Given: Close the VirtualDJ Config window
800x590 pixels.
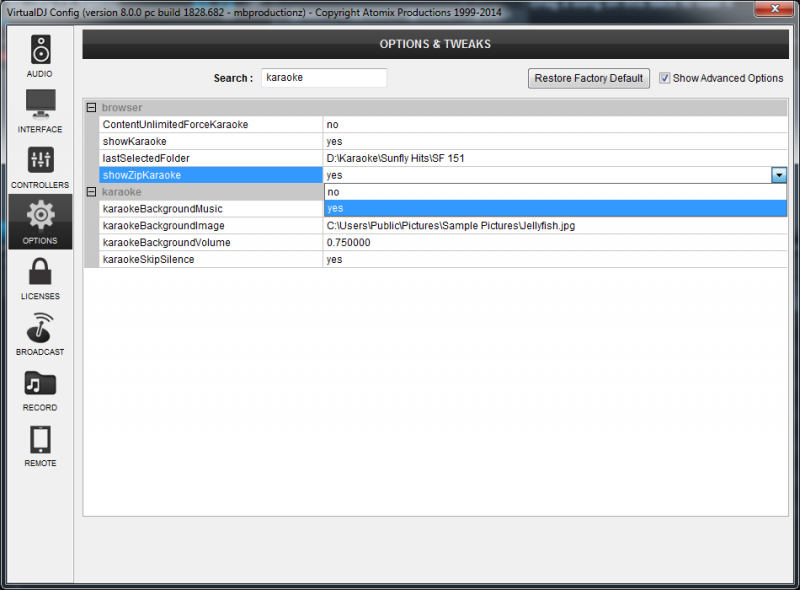Looking at the screenshot, I should [774, 8].
